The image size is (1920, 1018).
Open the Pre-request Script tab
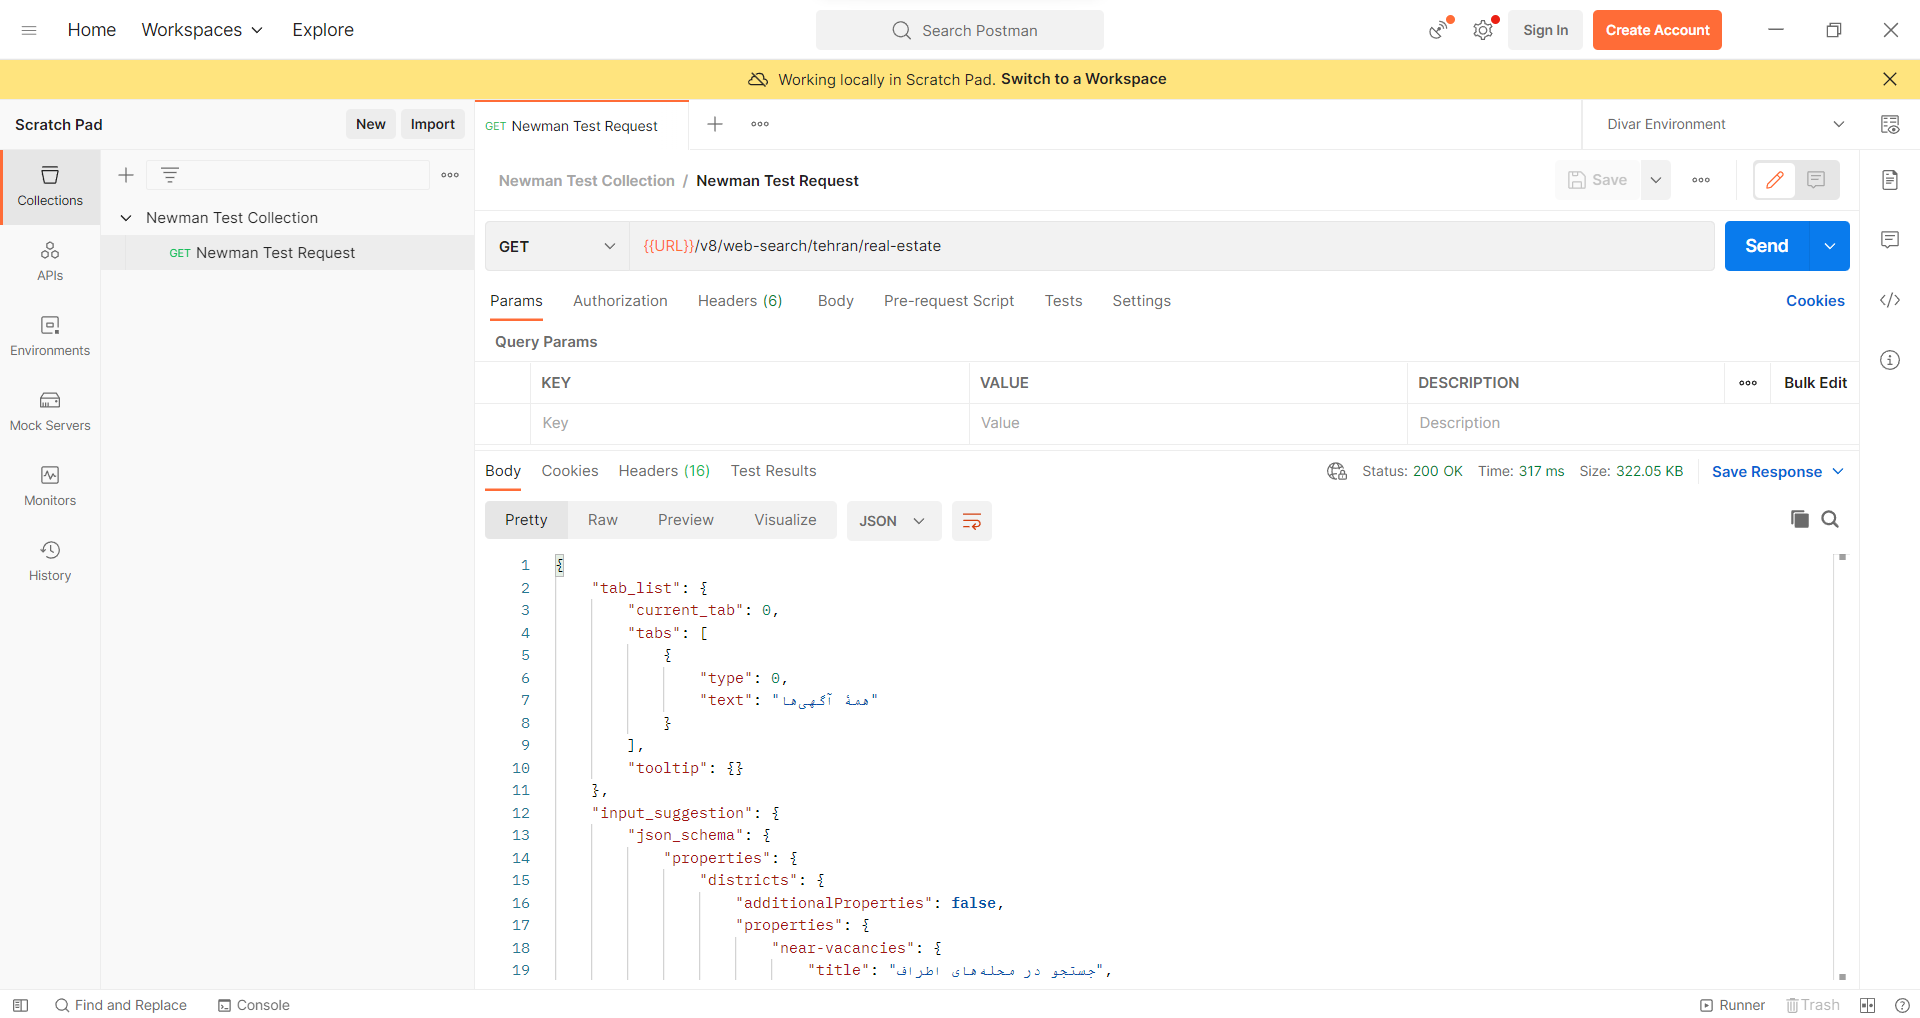click(x=949, y=301)
